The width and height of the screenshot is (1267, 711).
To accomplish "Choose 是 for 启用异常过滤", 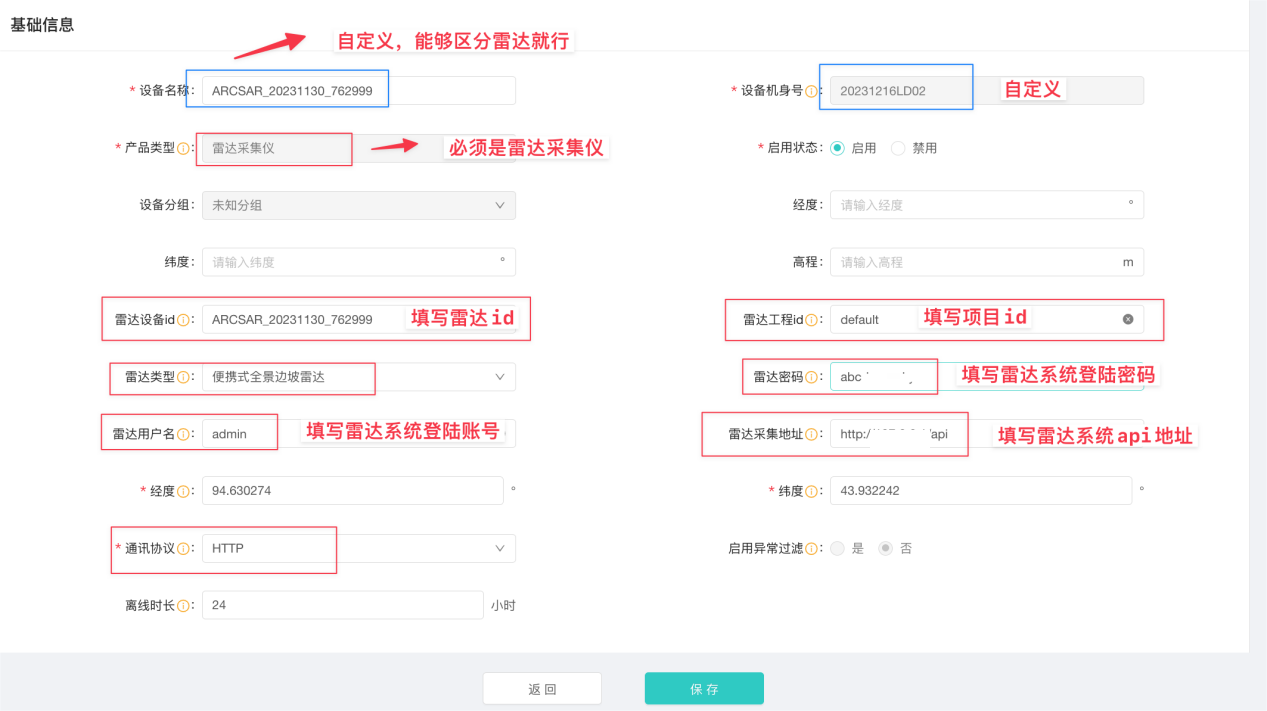I will tap(837, 549).
